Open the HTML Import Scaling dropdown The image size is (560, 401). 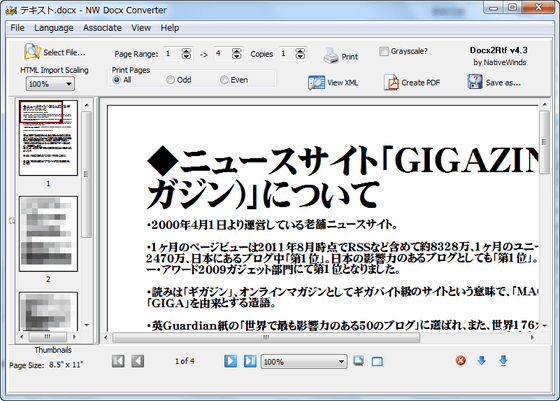click(50, 84)
